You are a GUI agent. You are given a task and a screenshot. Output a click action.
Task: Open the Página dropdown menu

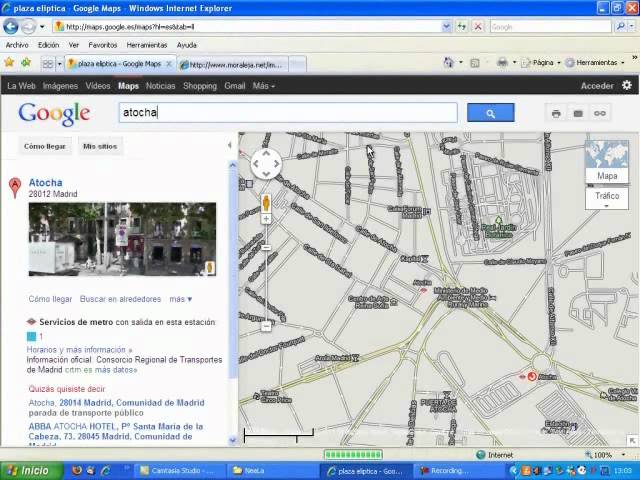point(541,62)
